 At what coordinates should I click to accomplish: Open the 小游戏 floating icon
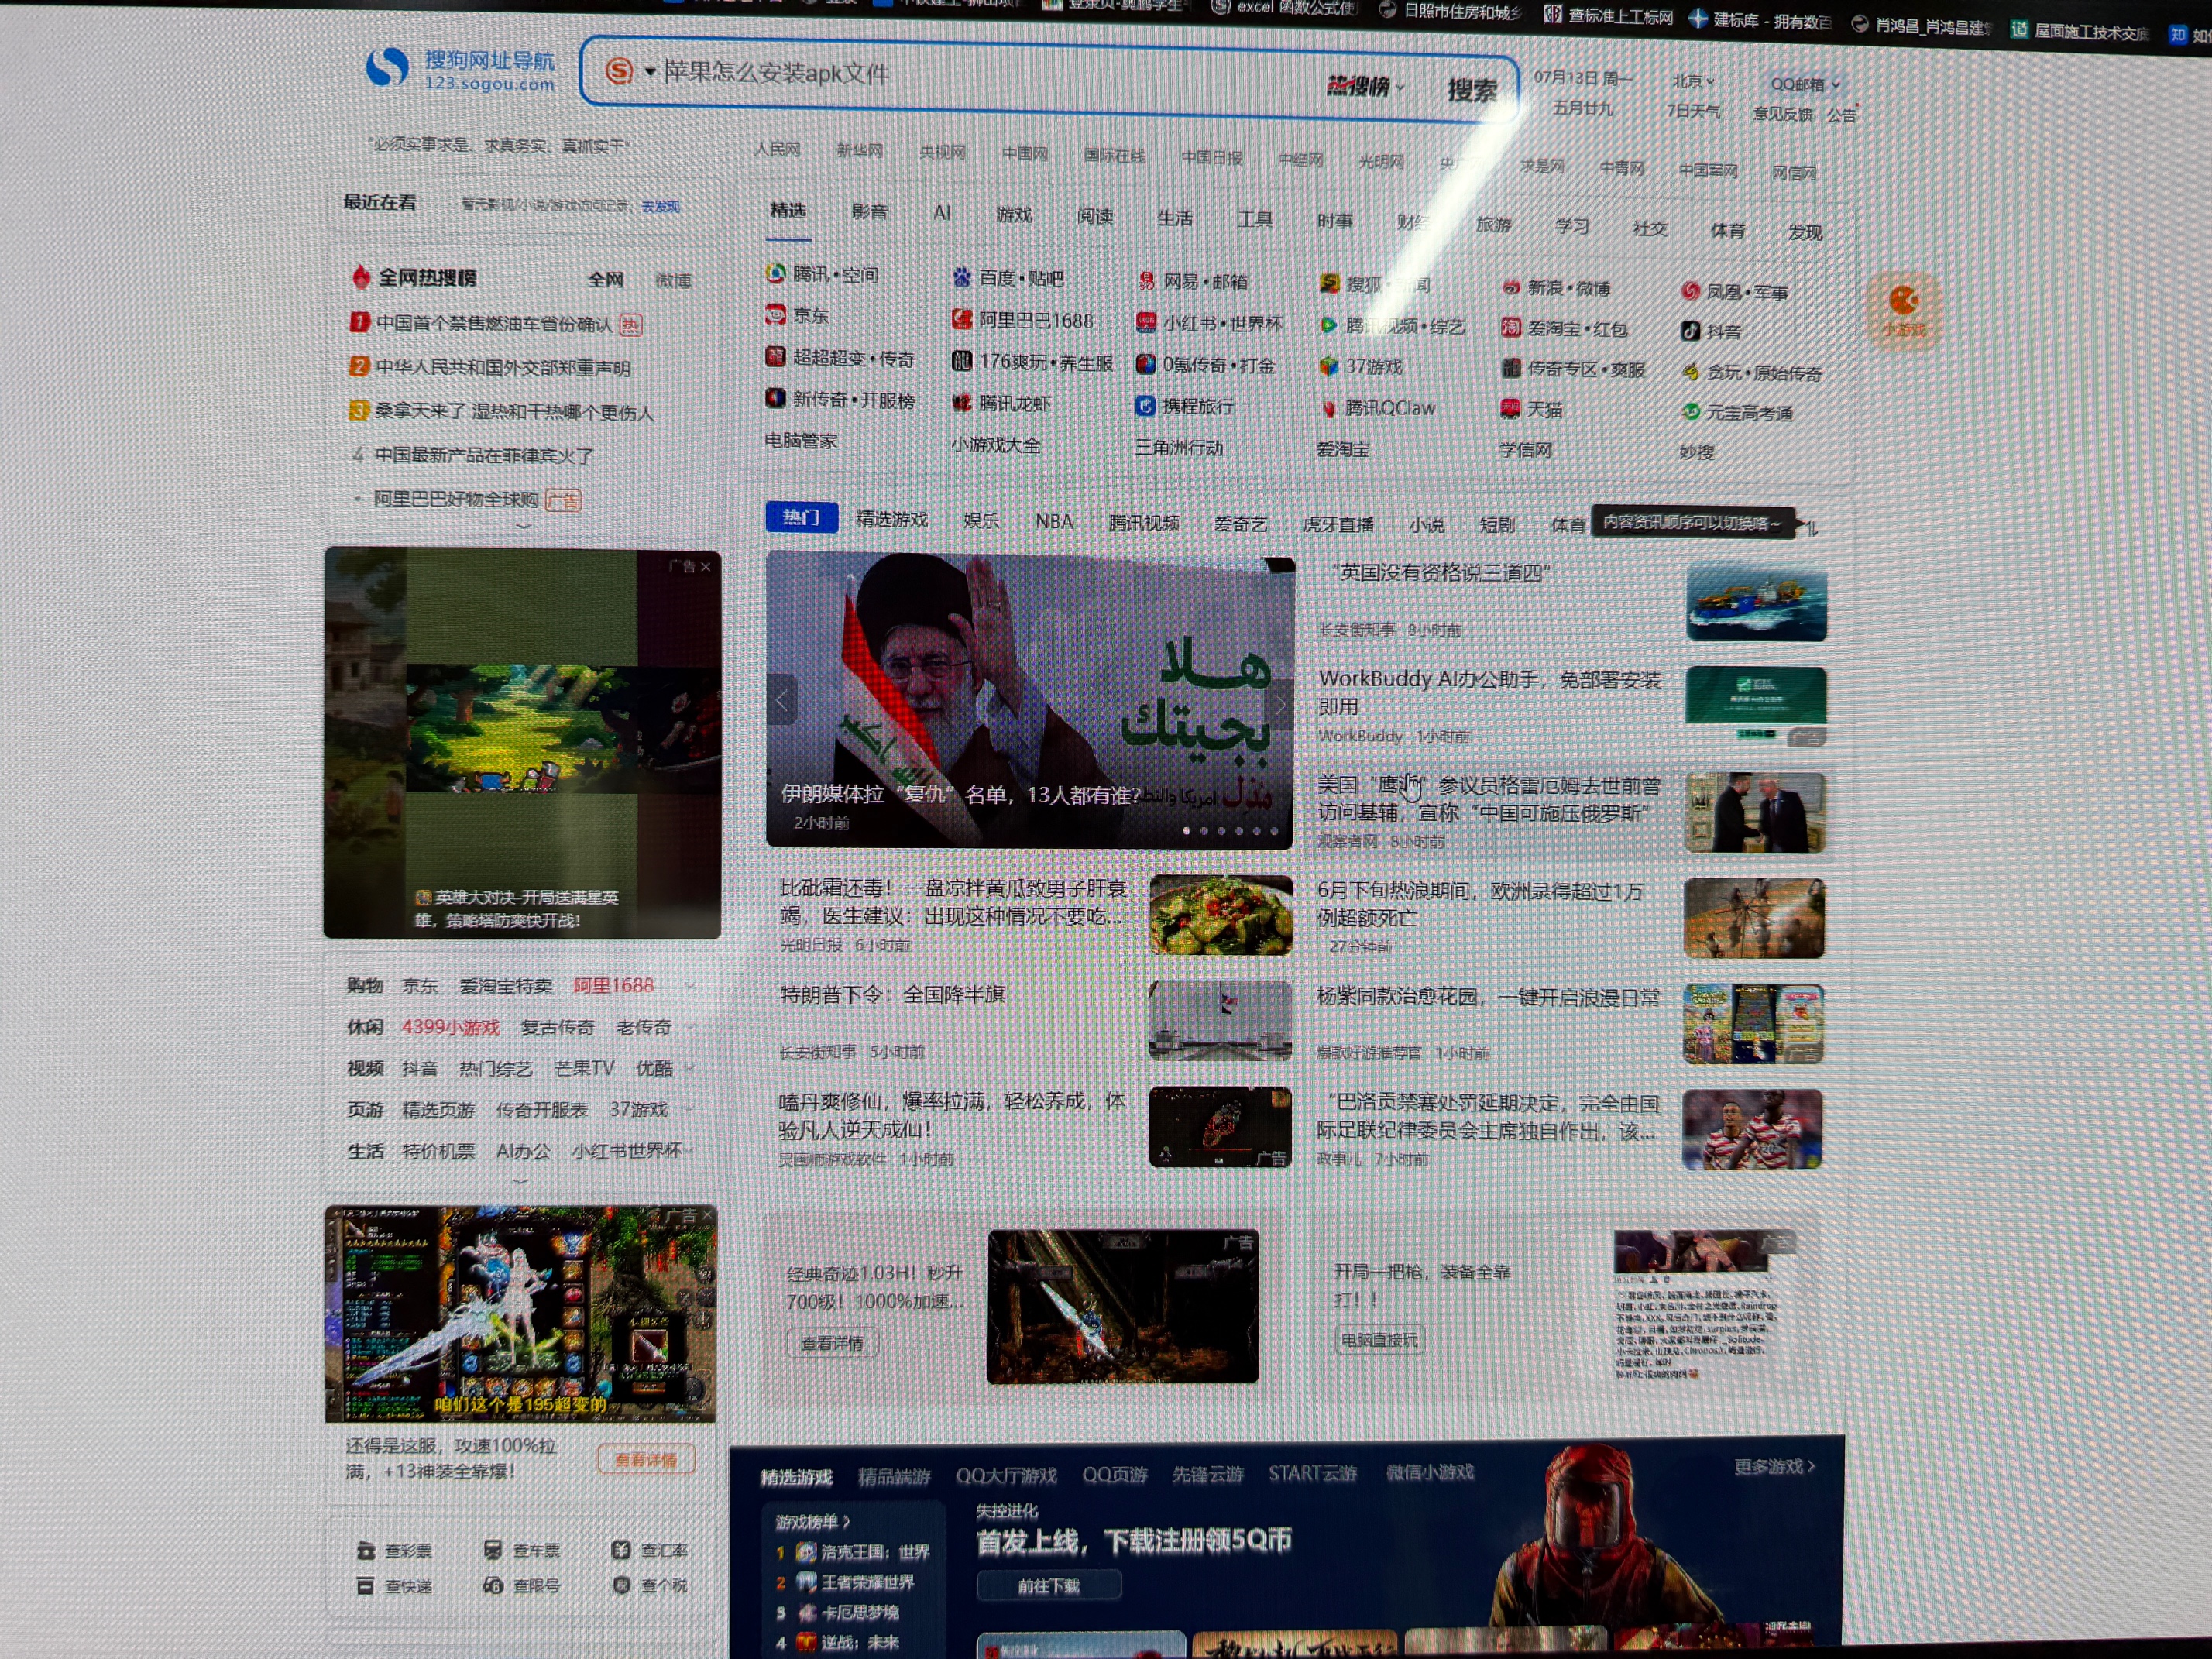coord(1903,310)
